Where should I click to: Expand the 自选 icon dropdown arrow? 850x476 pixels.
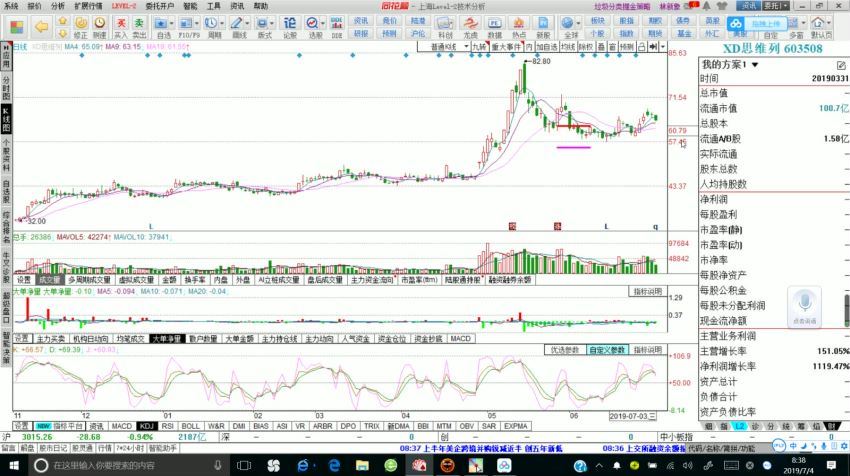click(171, 24)
